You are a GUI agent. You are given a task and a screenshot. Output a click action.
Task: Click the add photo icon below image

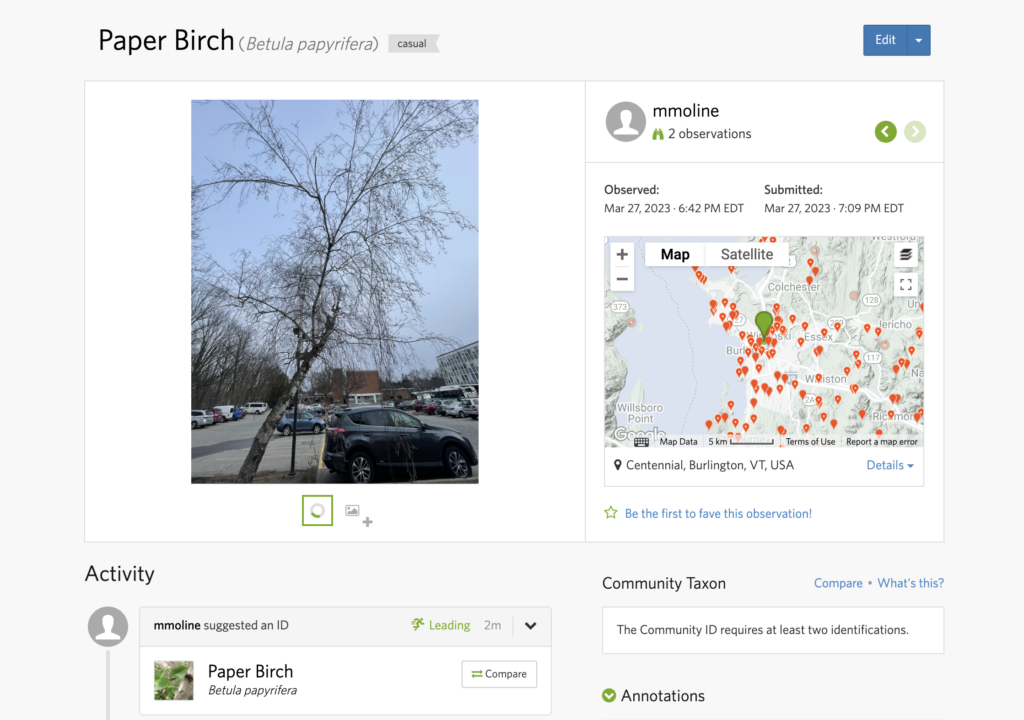pos(357,513)
